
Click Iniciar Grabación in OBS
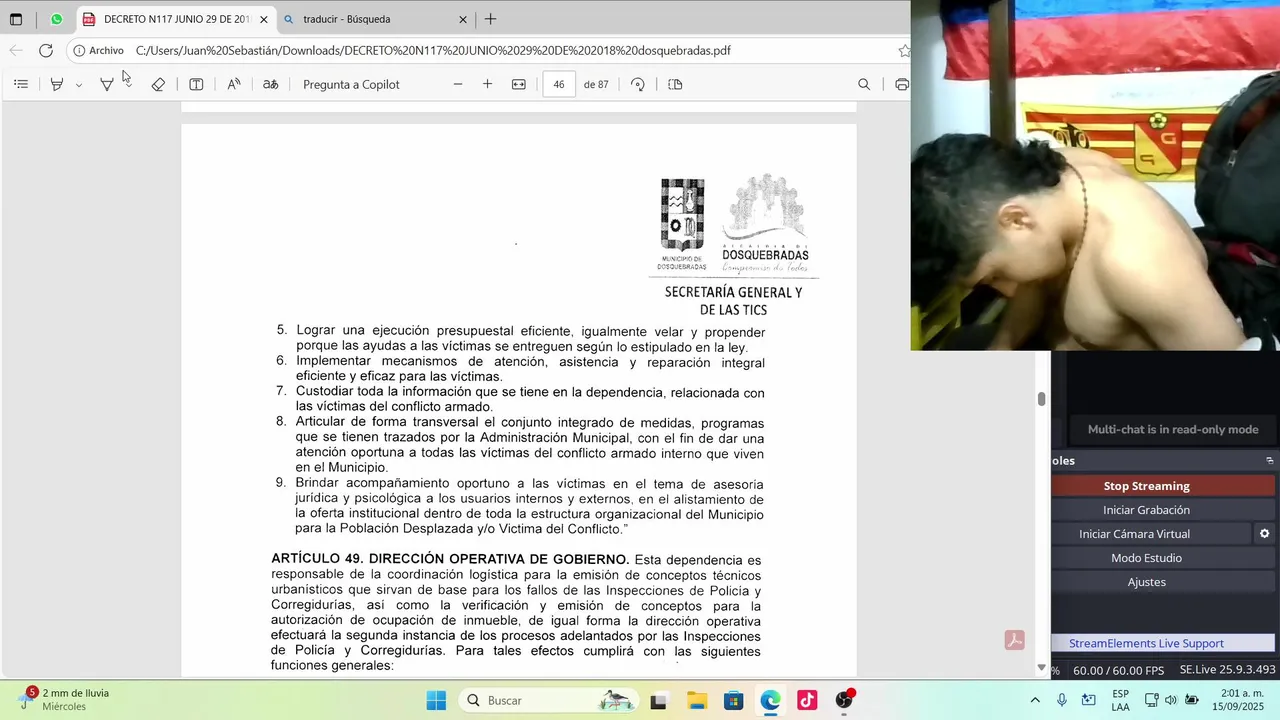(x=1146, y=510)
